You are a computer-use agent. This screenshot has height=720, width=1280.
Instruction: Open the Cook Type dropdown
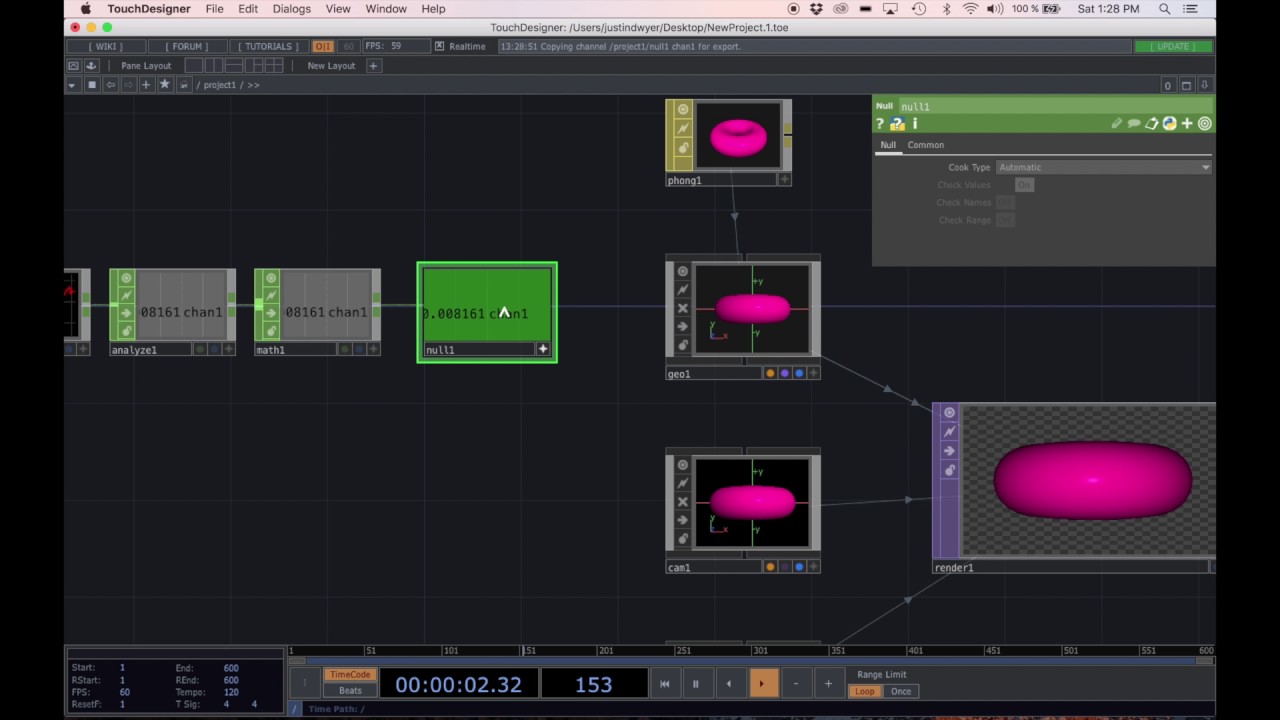click(1104, 167)
